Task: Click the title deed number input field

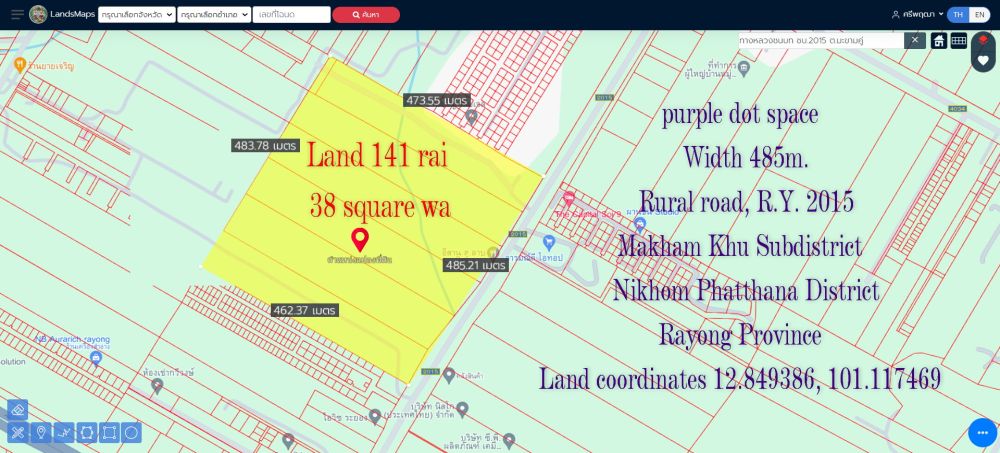Action: click(292, 15)
